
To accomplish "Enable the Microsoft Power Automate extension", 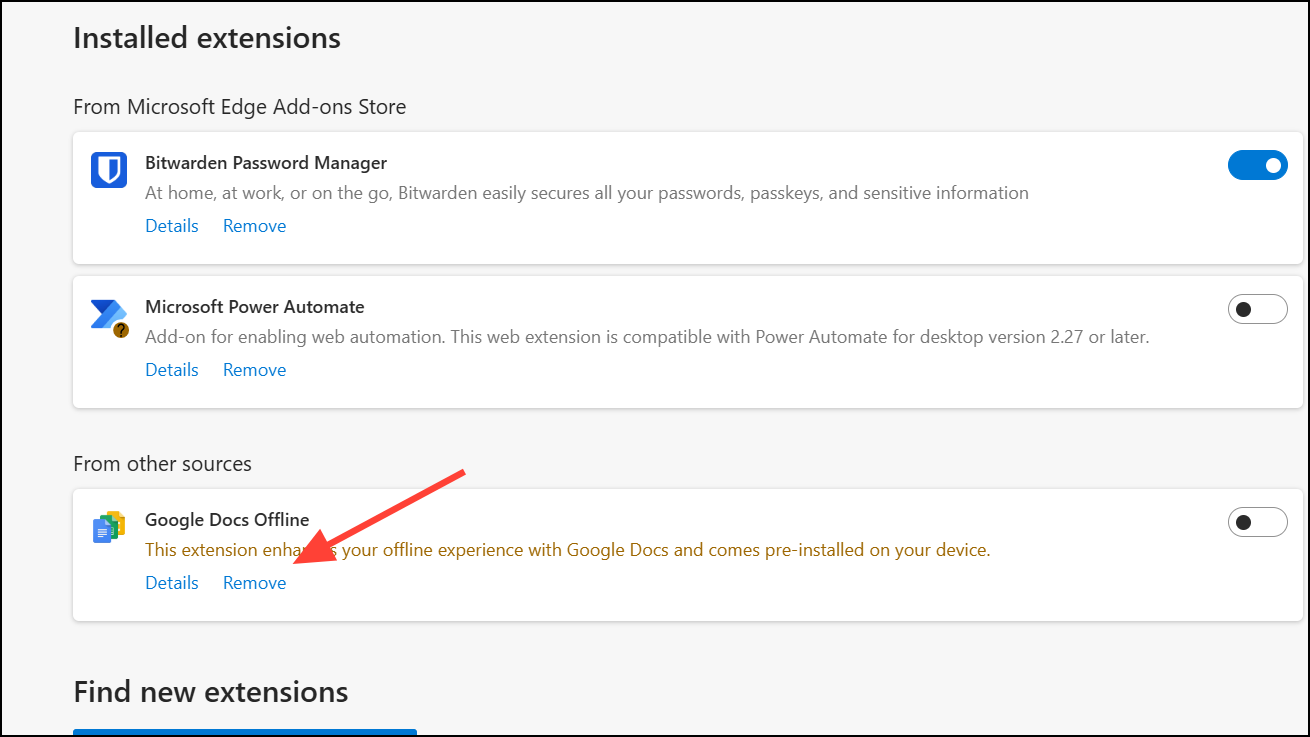I will click(x=1258, y=308).
